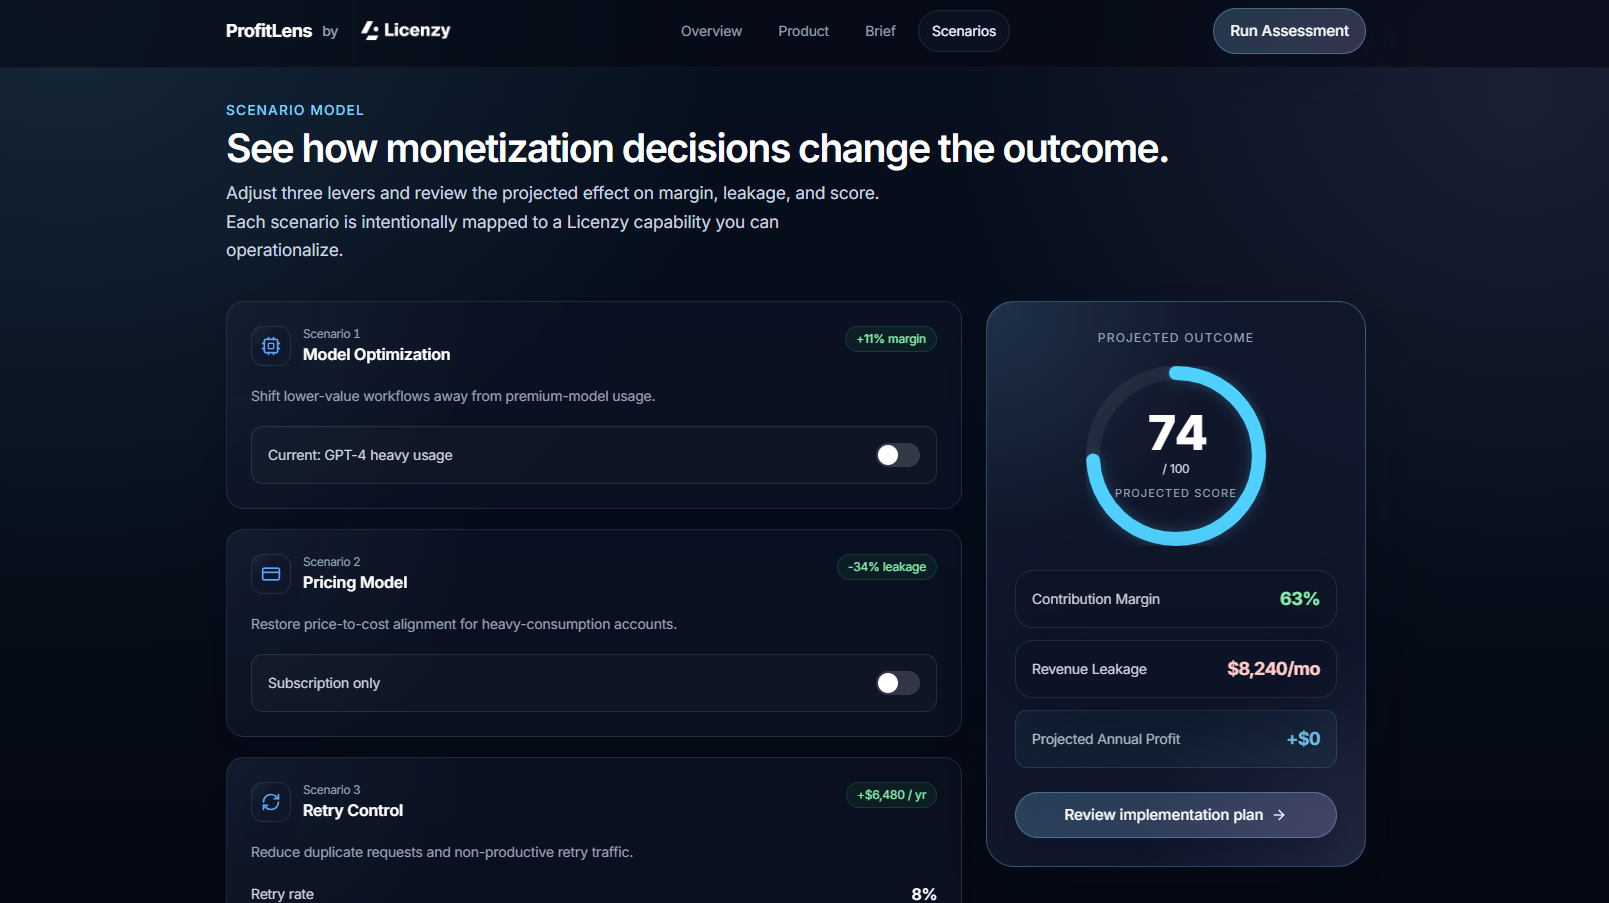
Task: Click the Run Assessment button
Action: pos(1289,31)
